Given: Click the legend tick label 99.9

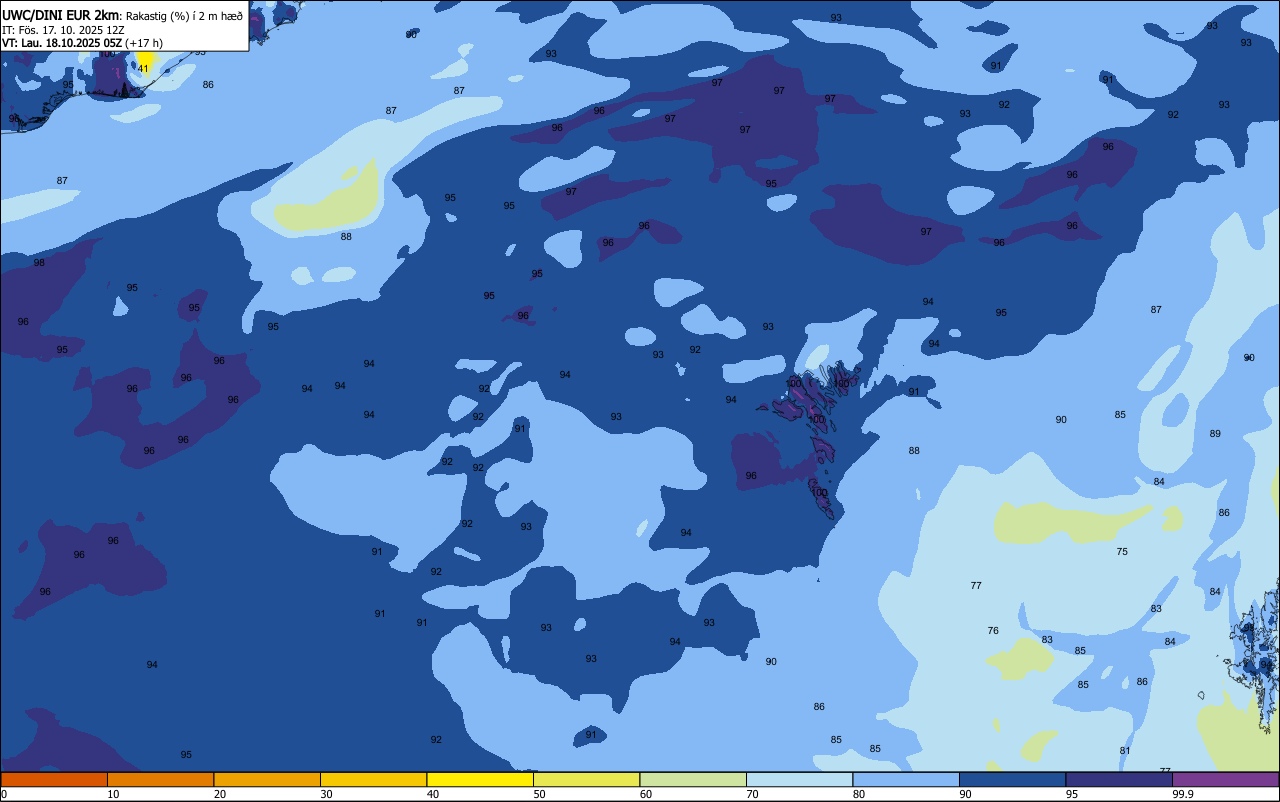Looking at the screenshot, I should pos(1184,794).
